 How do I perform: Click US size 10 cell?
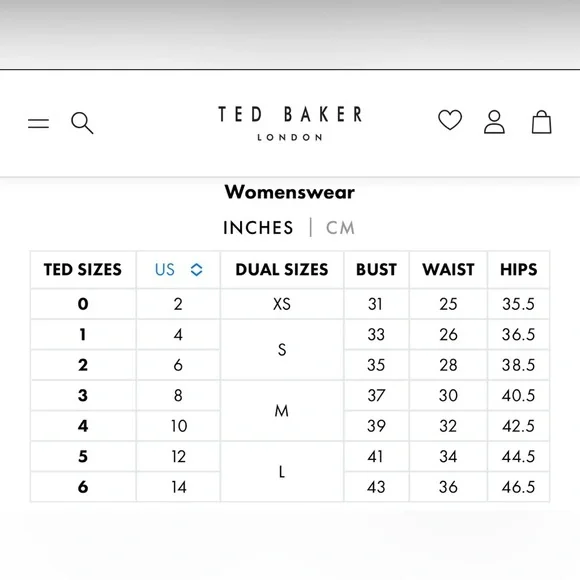178,426
